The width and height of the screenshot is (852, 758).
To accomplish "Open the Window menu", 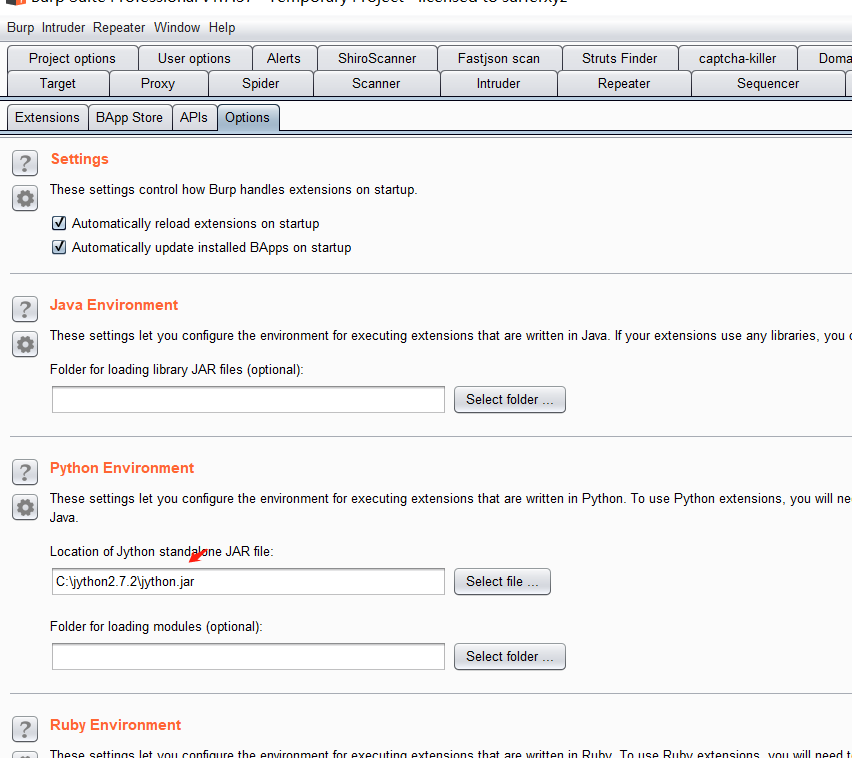I will (177, 28).
